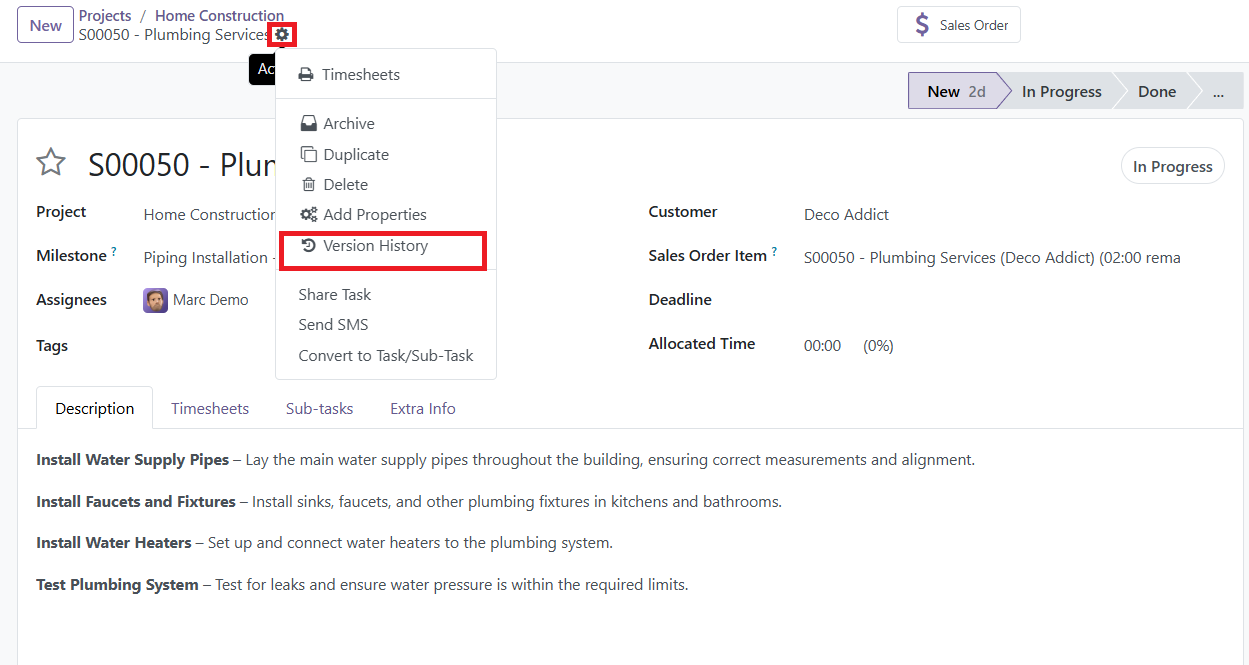Go to the Projects breadcrumb
This screenshot has width=1249, height=665.
coord(105,16)
